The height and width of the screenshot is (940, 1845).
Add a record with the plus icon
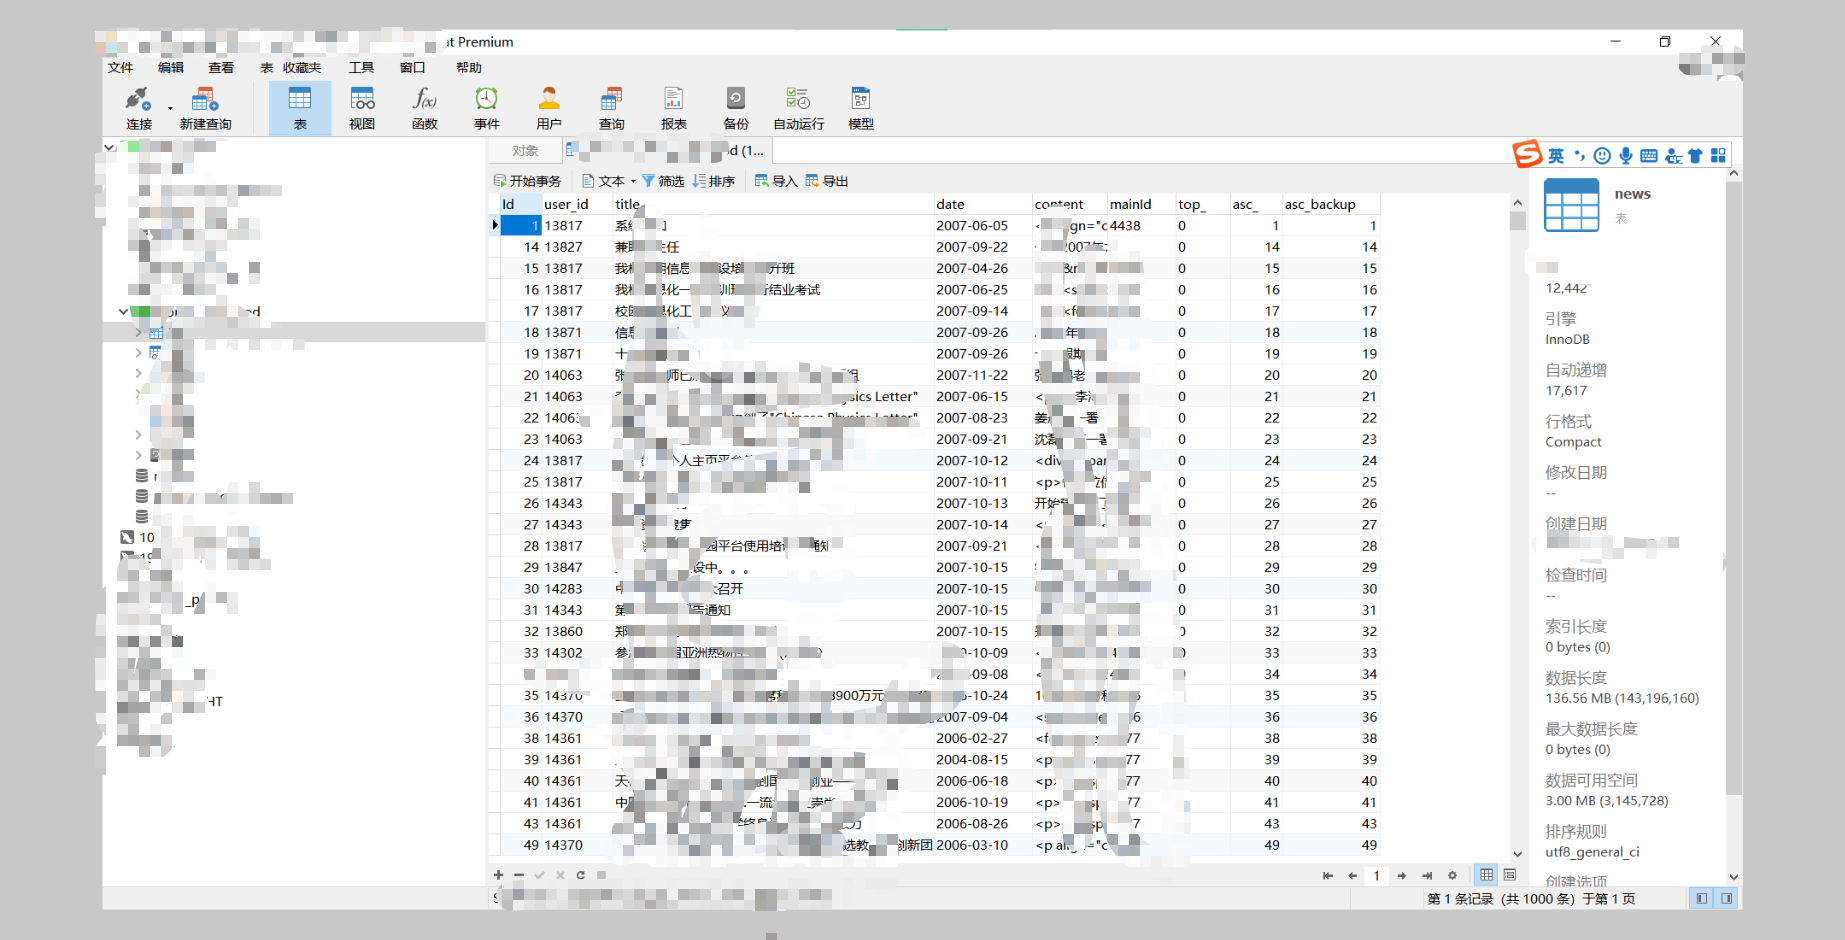[x=498, y=875]
